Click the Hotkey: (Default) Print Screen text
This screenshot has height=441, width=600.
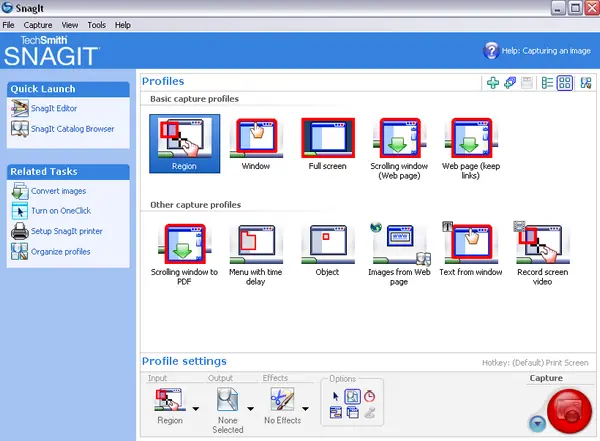coord(535,363)
